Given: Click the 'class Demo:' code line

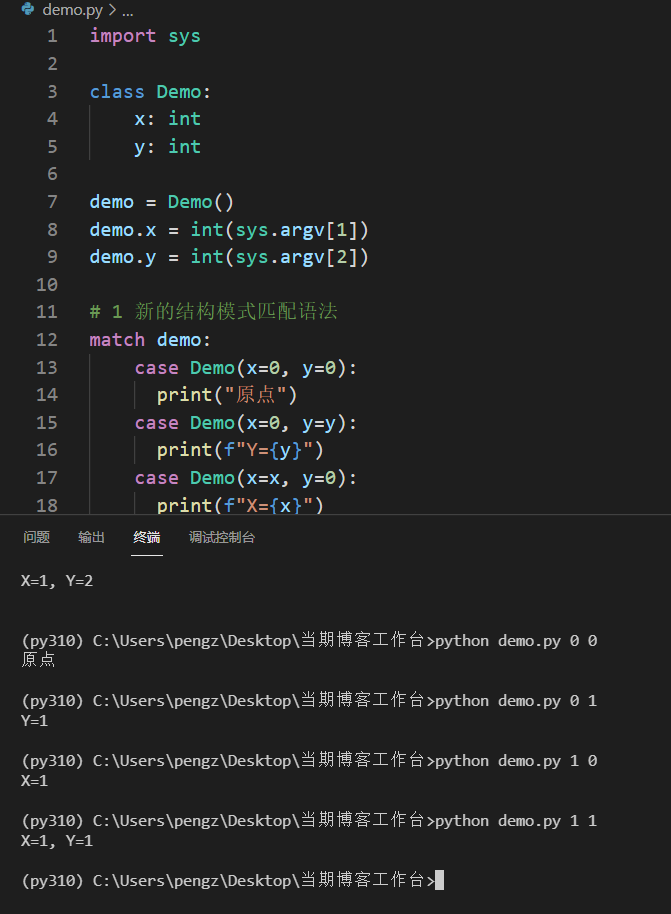Looking at the screenshot, I should coord(150,92).
